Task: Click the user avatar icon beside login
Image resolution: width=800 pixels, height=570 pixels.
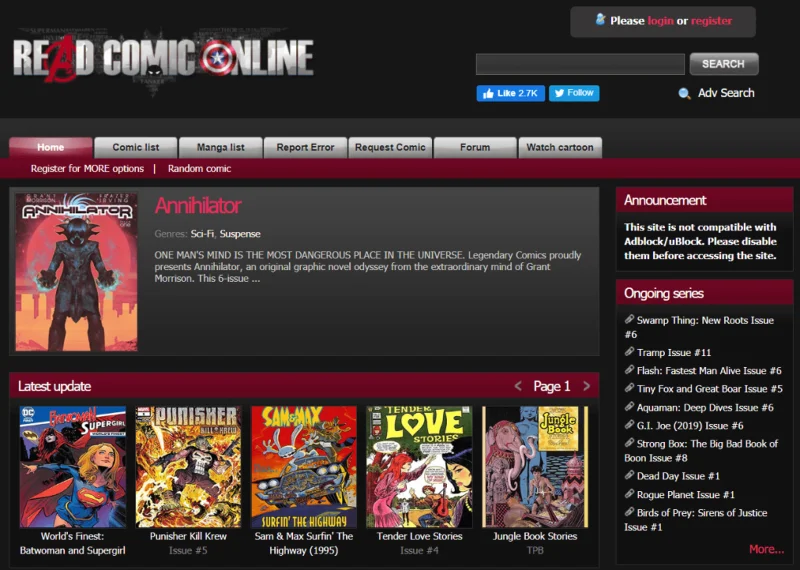Action: [x=601, y=19]
